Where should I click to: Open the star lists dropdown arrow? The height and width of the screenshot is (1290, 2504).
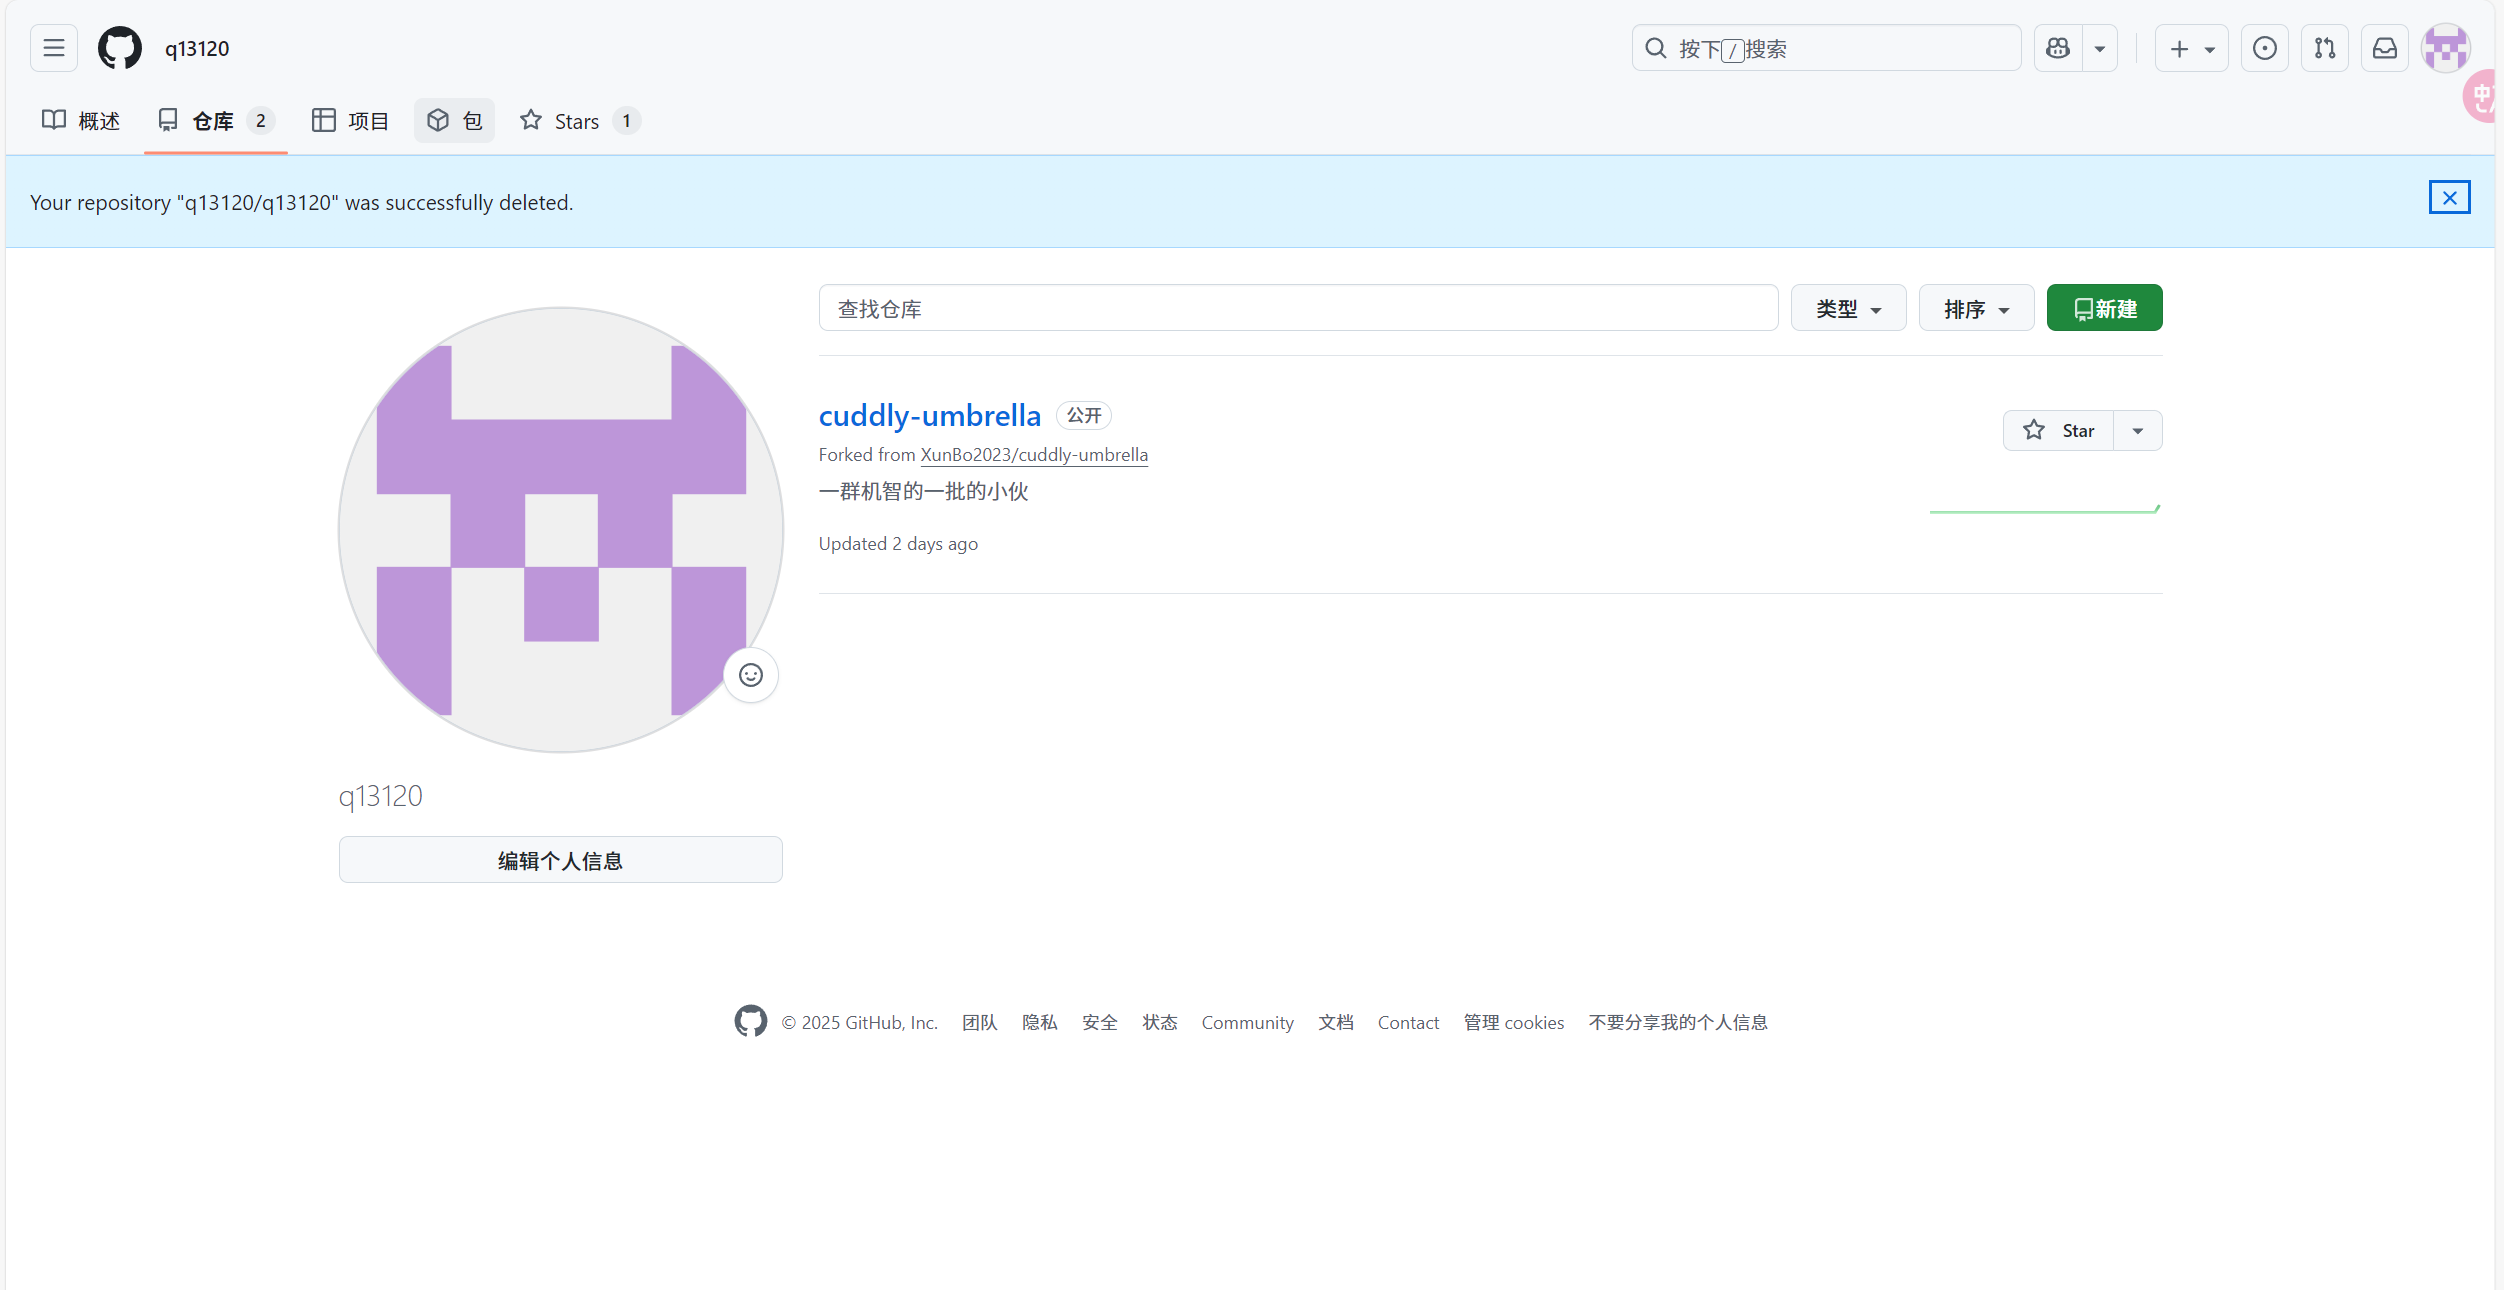[x=2137, y=430]
